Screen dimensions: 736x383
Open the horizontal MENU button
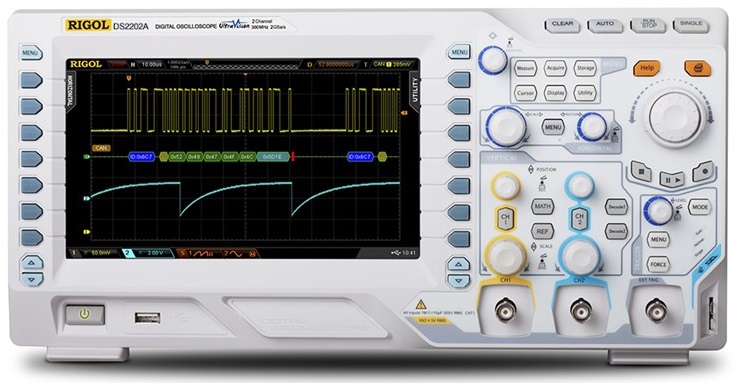pos(553,127)
